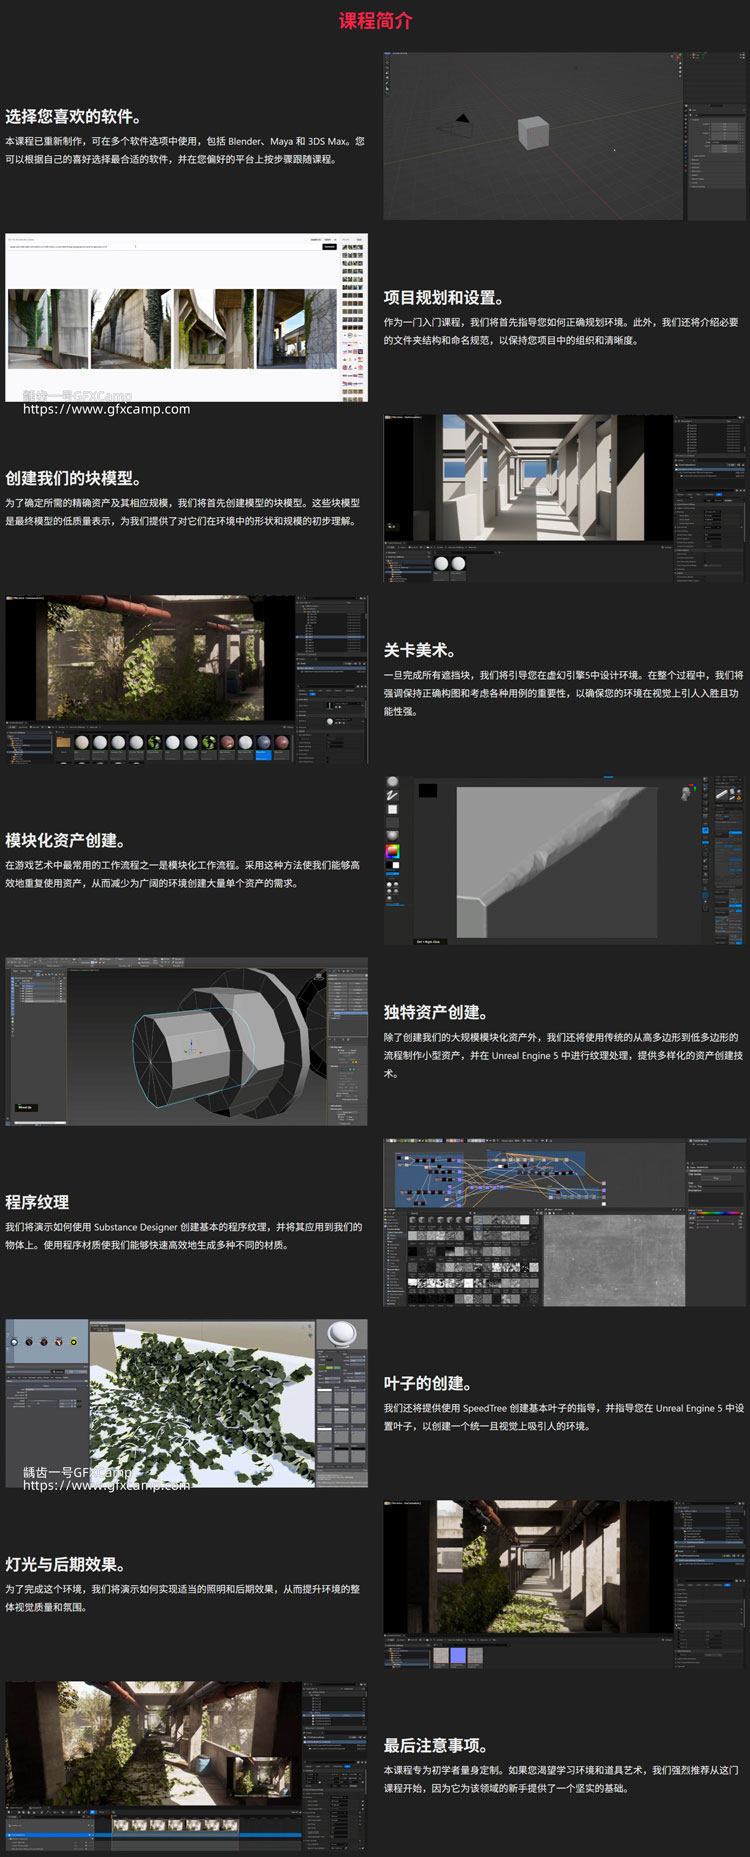This screenshot has width=750, height=1857.
Task: Open the ZBrush material sphere selector
Action: 393,835
